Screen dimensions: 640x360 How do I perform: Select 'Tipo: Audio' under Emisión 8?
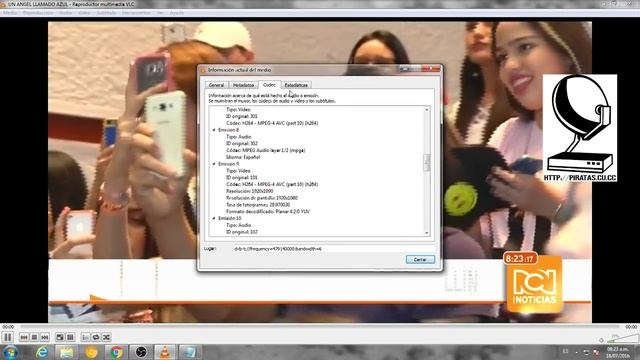coord(238,137)
